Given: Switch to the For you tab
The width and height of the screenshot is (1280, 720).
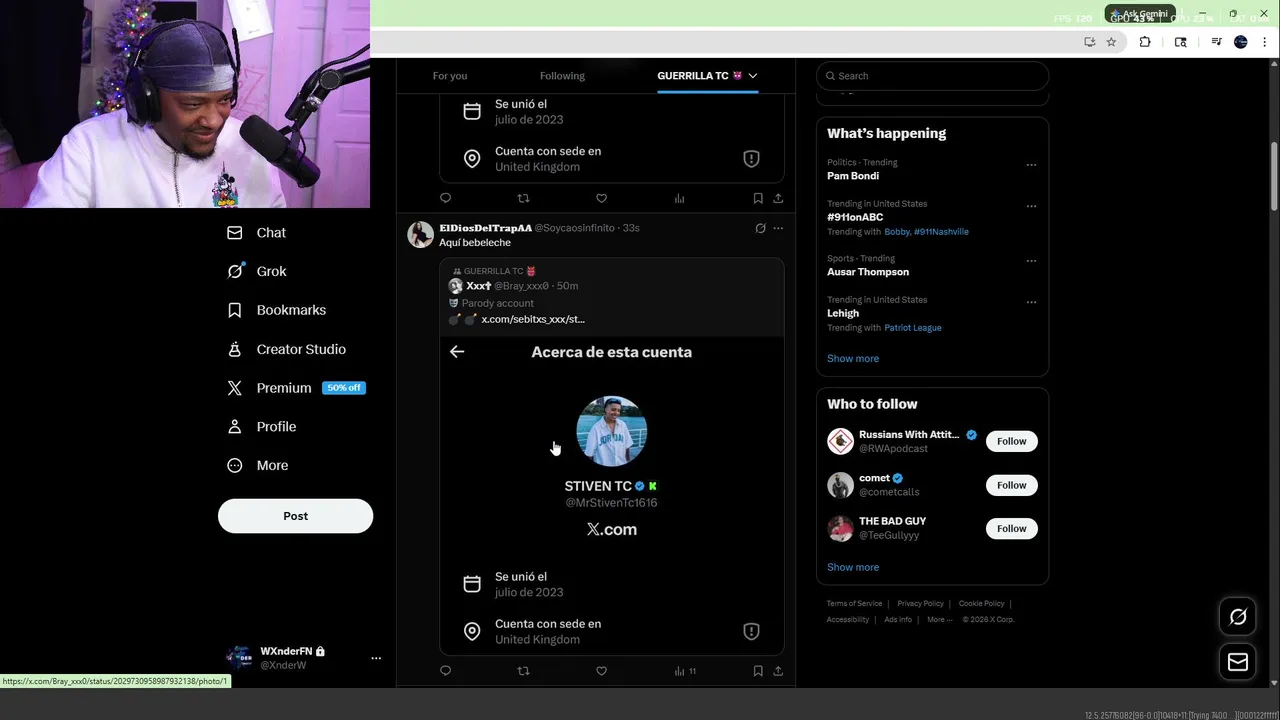Looking at the screenshot, I should [450, 76].
